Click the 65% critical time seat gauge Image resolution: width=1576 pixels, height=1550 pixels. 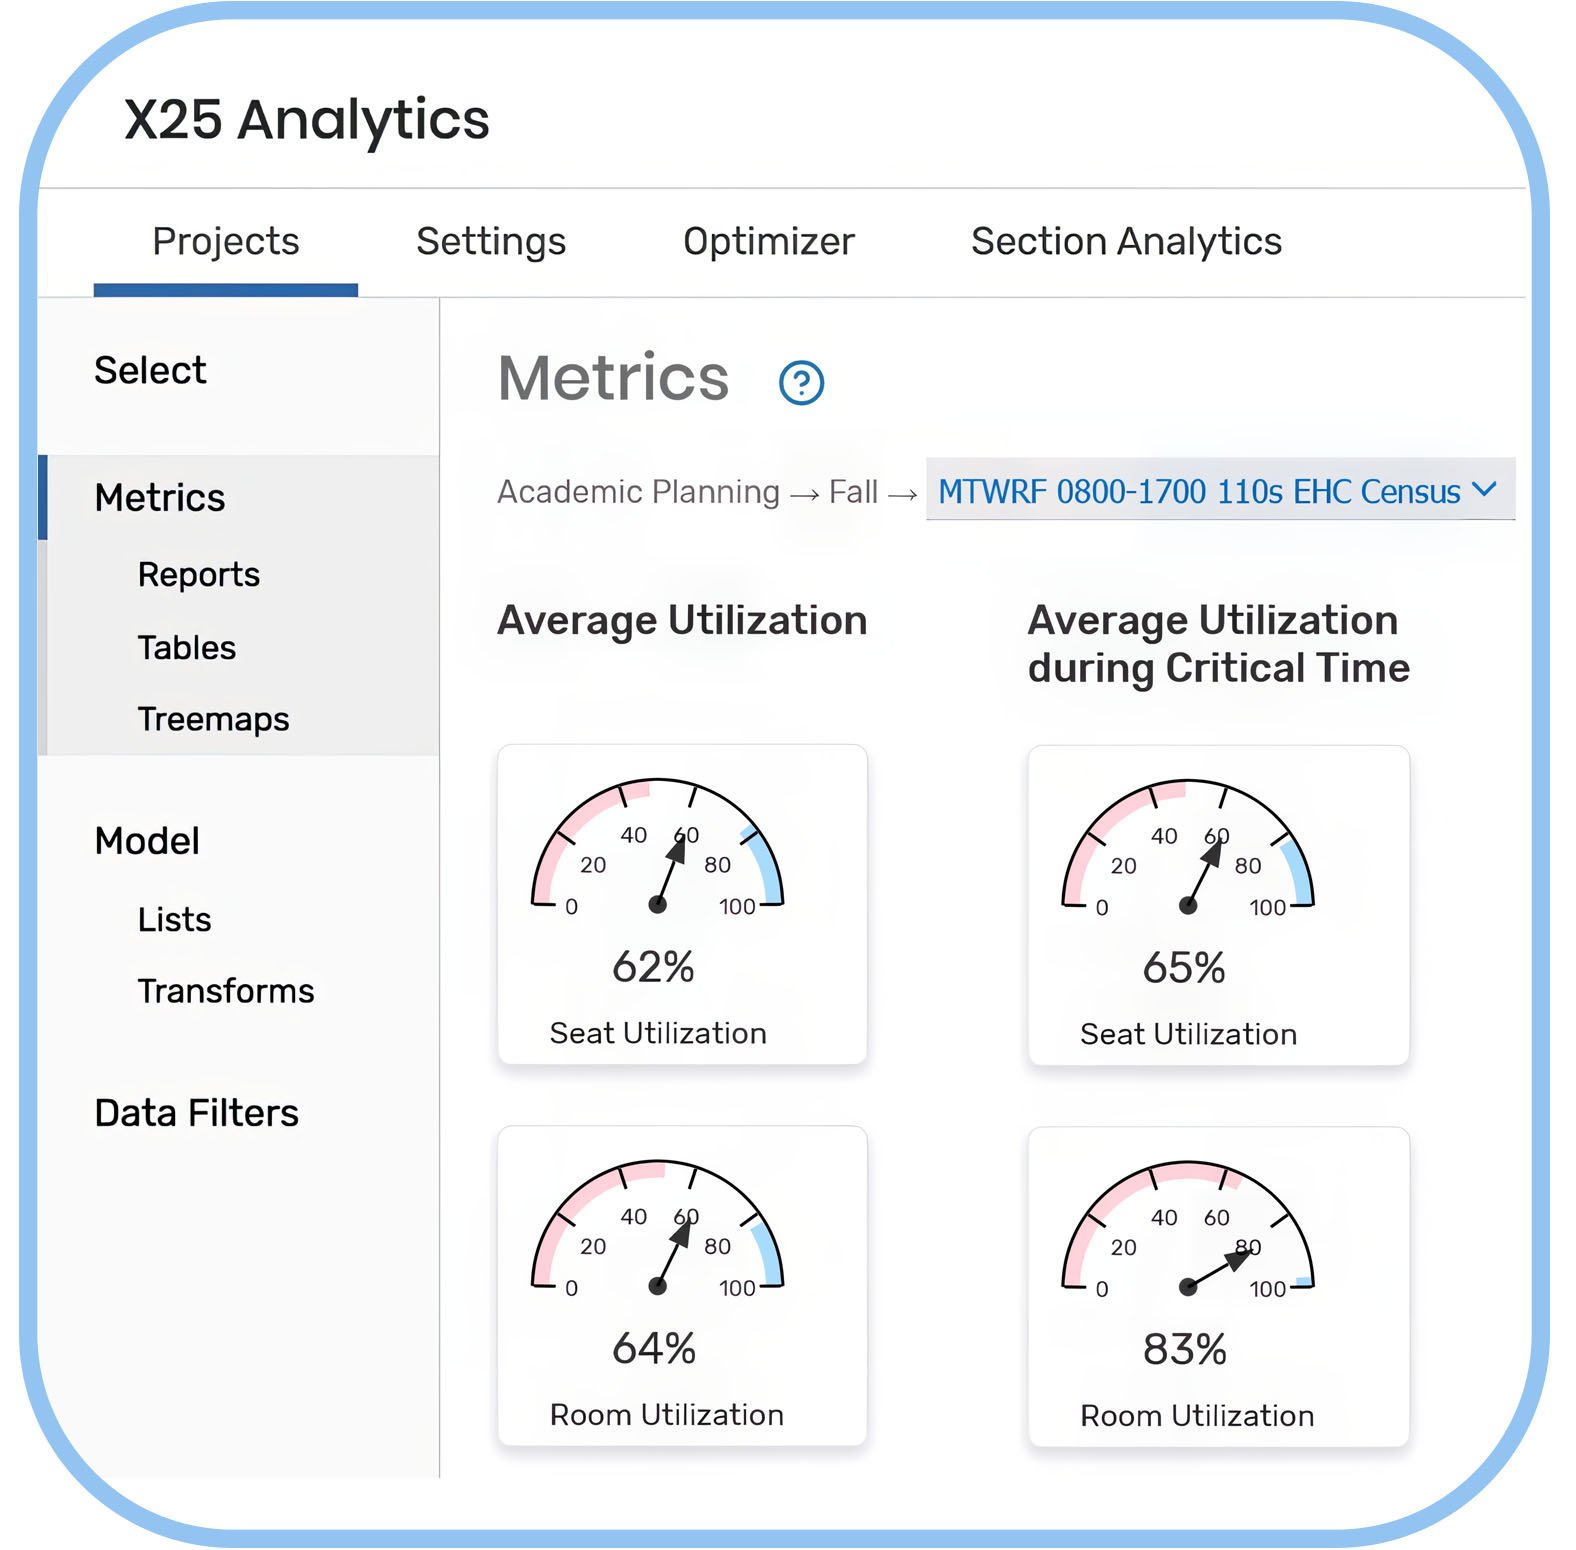click(1218, 905)
